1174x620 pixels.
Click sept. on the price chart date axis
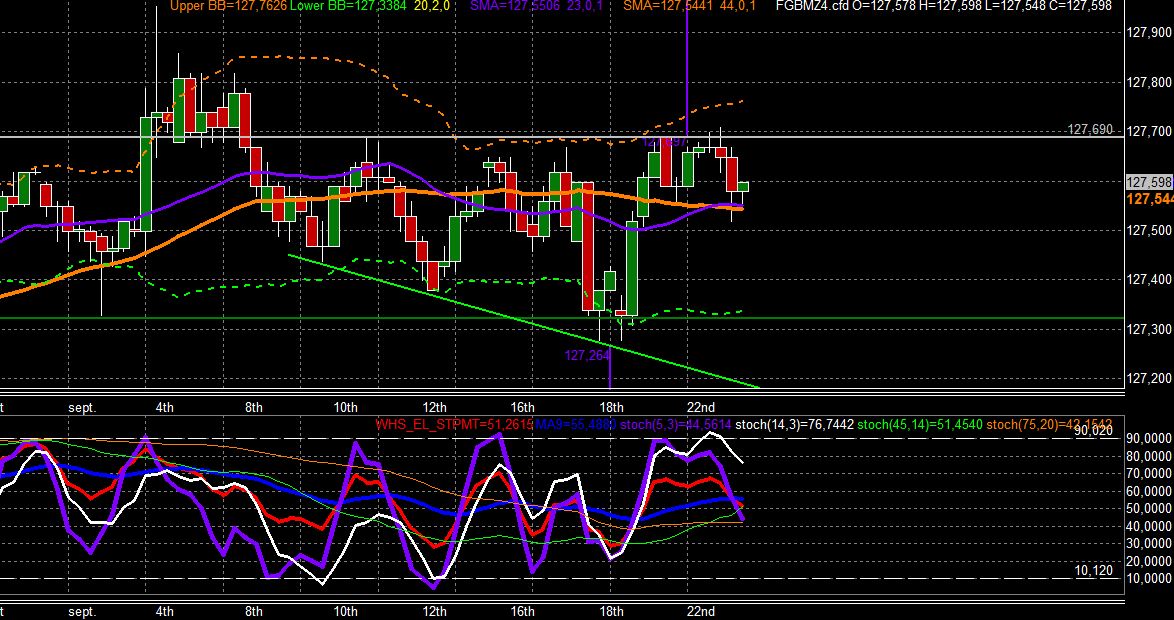coord(82,407)
